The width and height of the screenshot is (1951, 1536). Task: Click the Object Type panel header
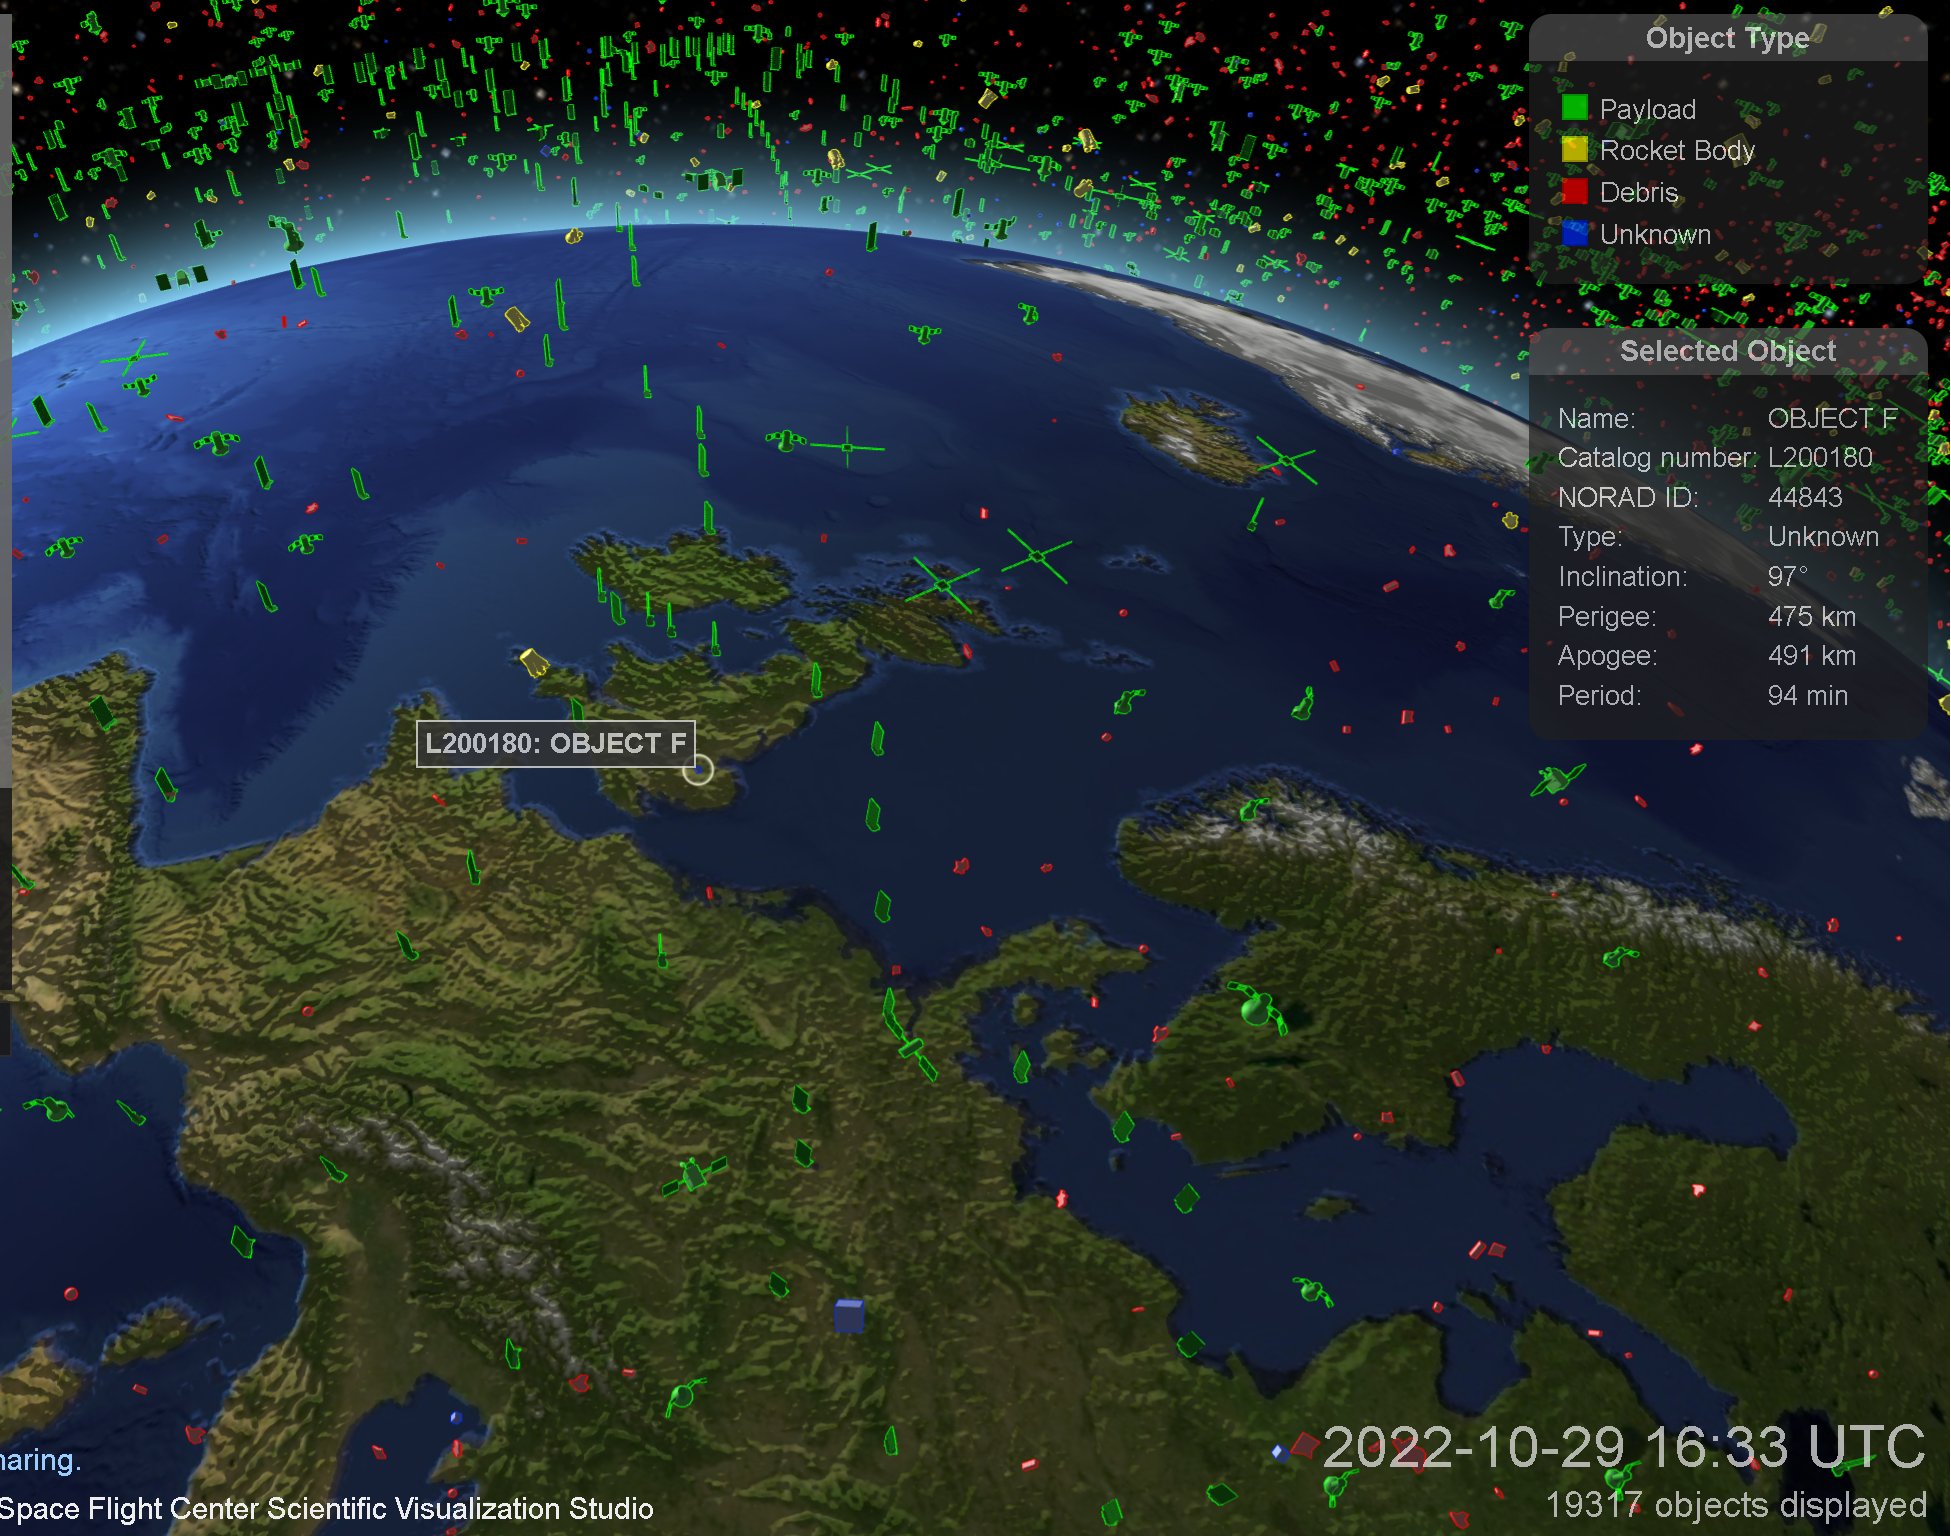(x=1727, y=38)
